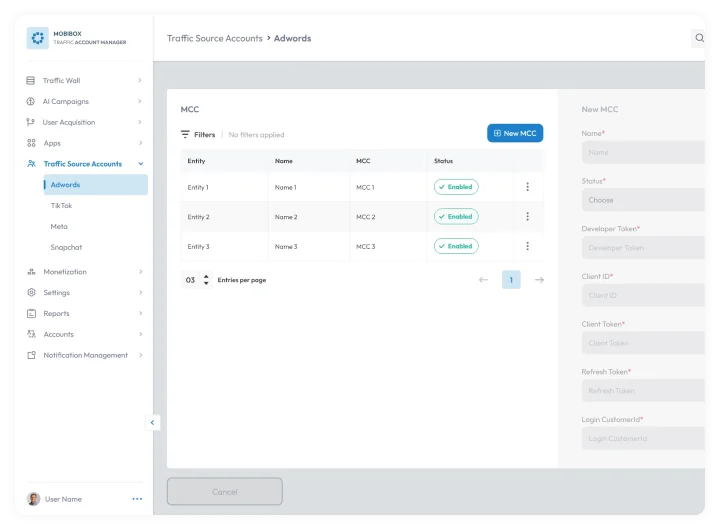Go to next page arrow
720x530 pixels.
click(x=539, y=280)
